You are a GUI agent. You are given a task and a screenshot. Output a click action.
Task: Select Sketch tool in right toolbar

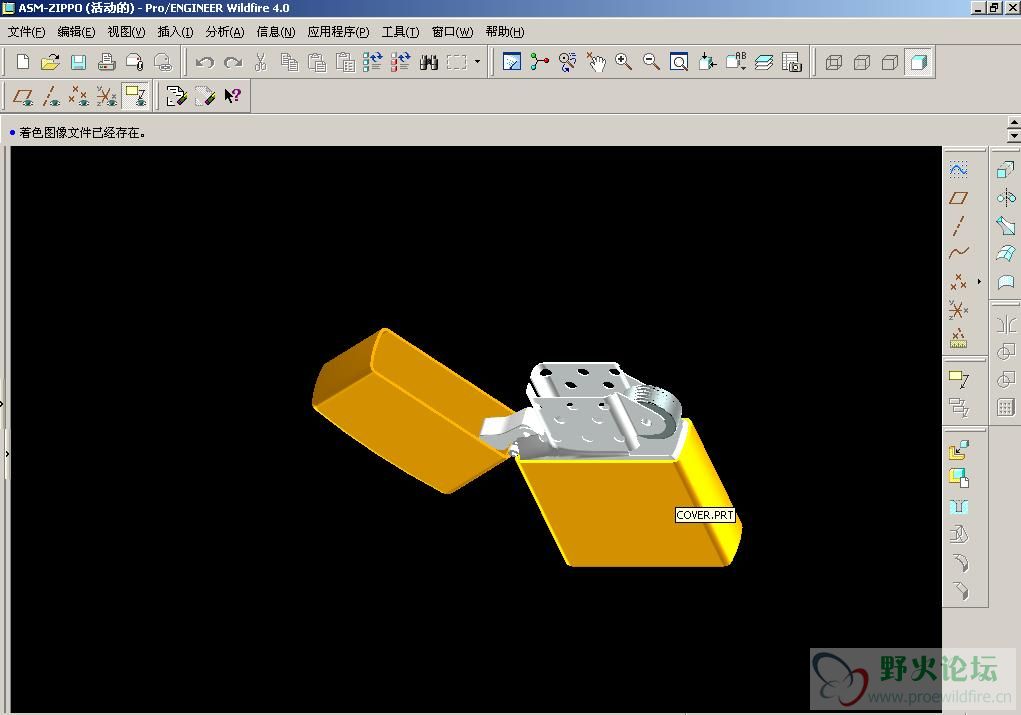pyautogui.click(x=958, y=170)
